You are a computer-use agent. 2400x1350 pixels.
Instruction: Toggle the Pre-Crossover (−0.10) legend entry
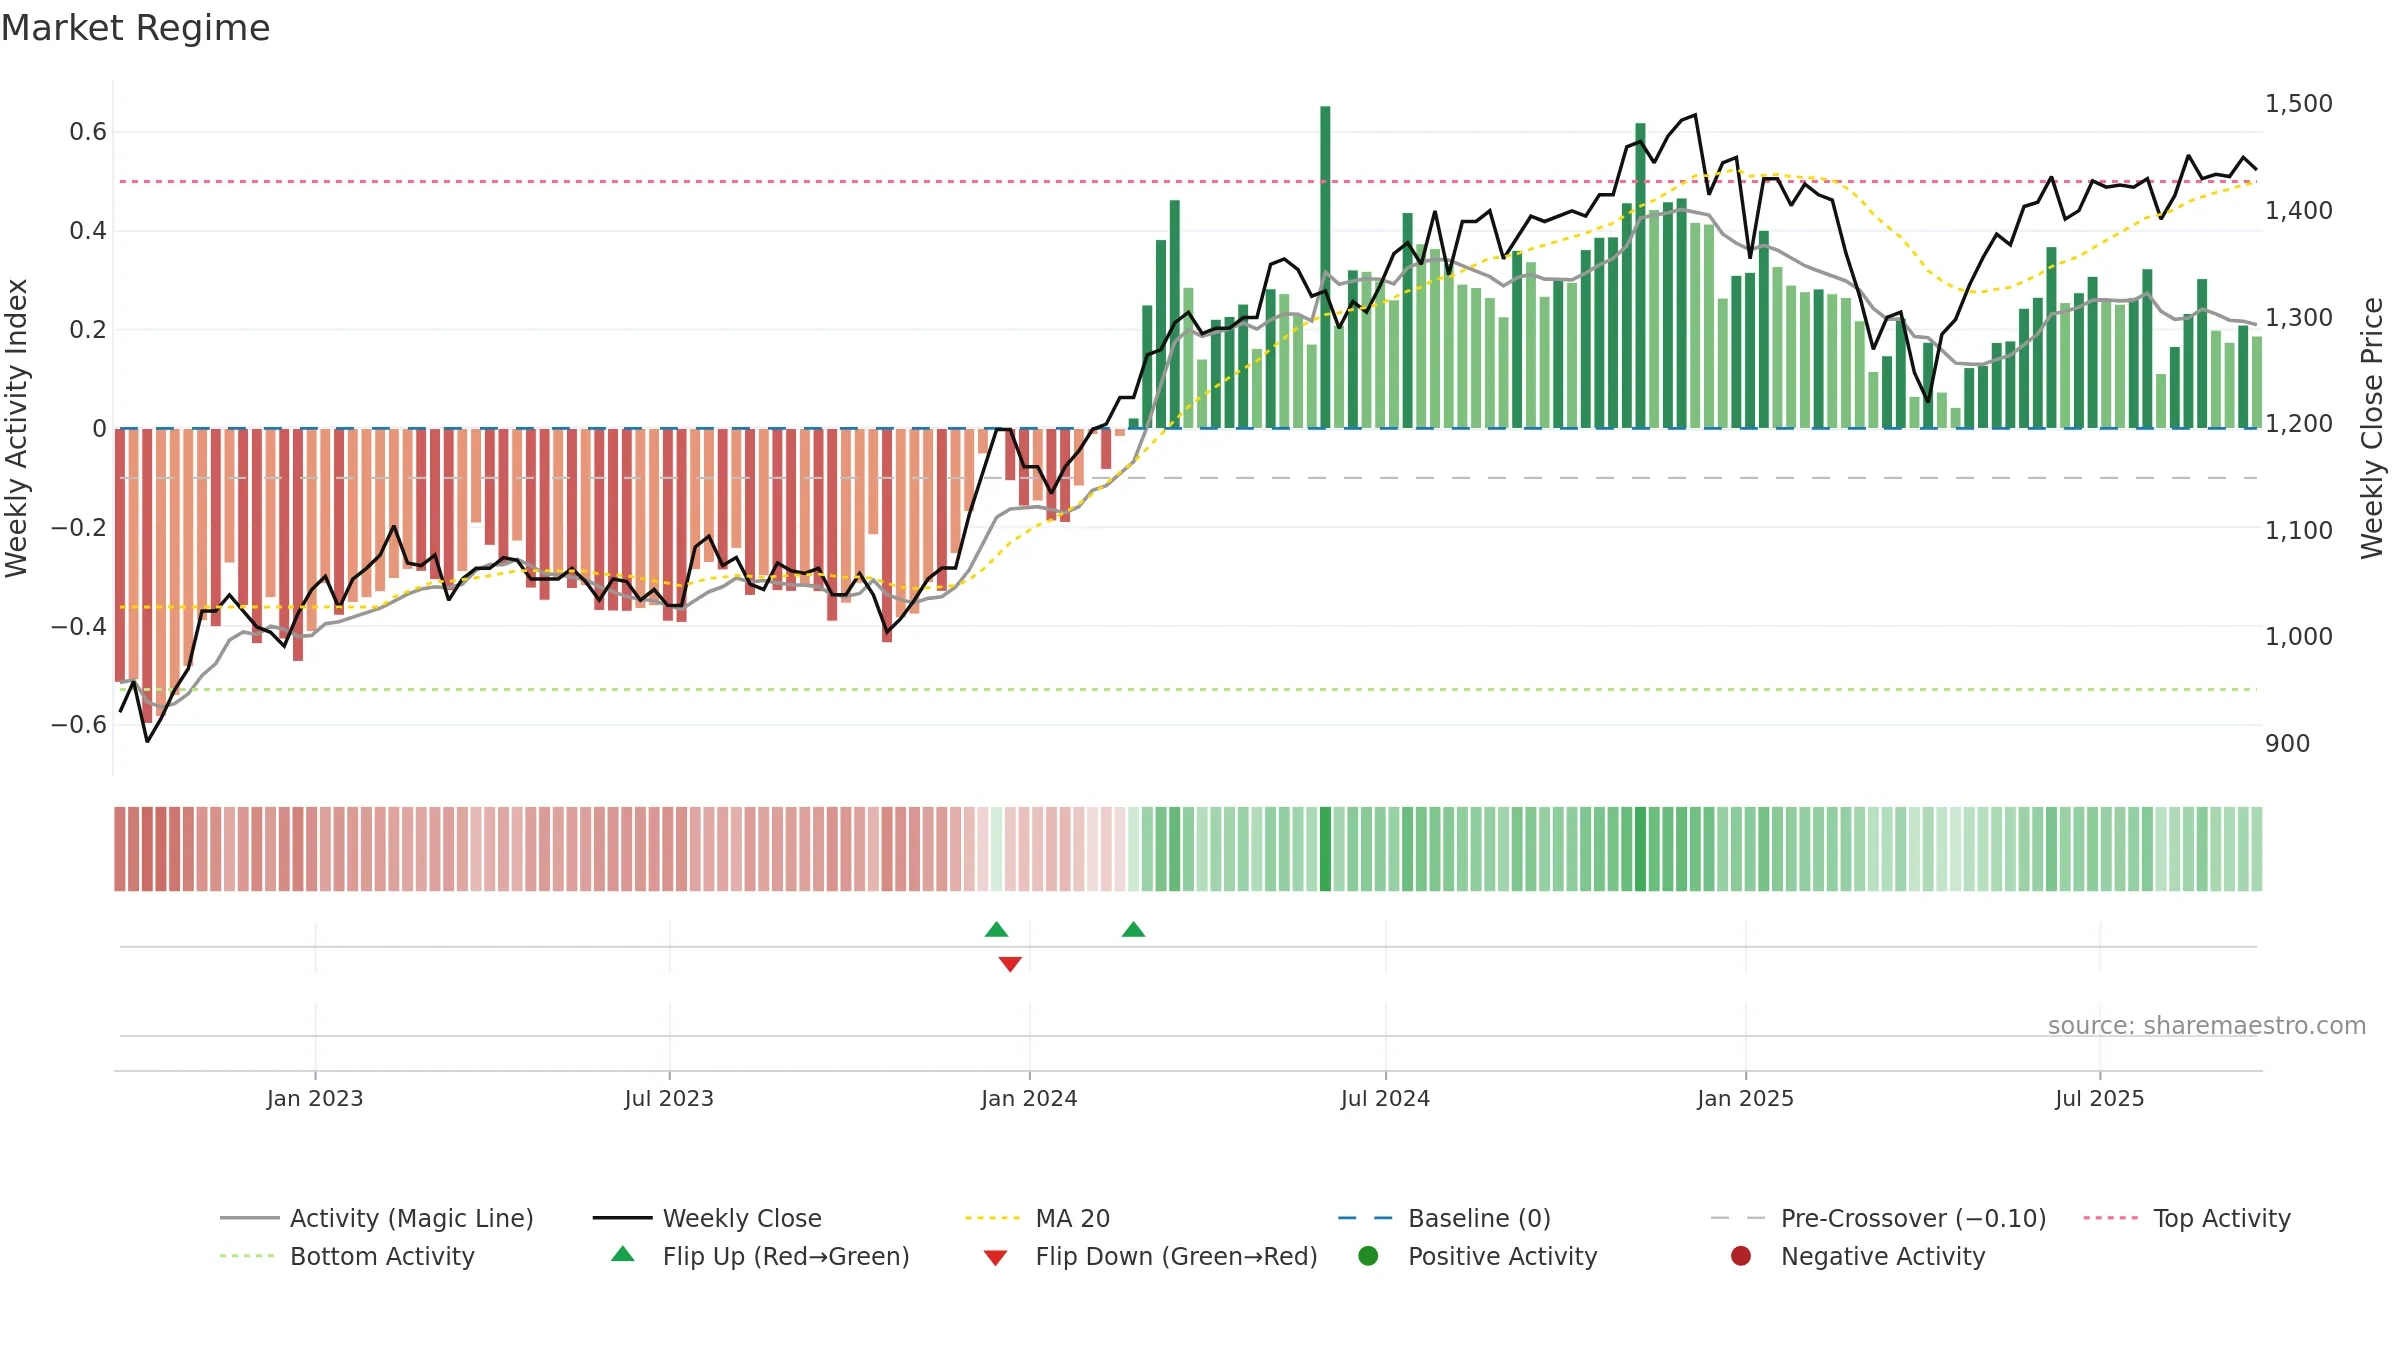point(1878,1218)
